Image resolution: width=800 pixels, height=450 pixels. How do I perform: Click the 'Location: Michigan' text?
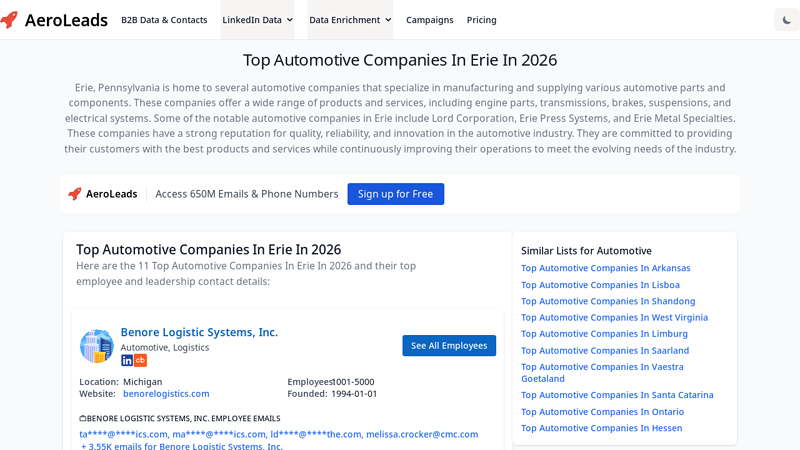point(121,382)
